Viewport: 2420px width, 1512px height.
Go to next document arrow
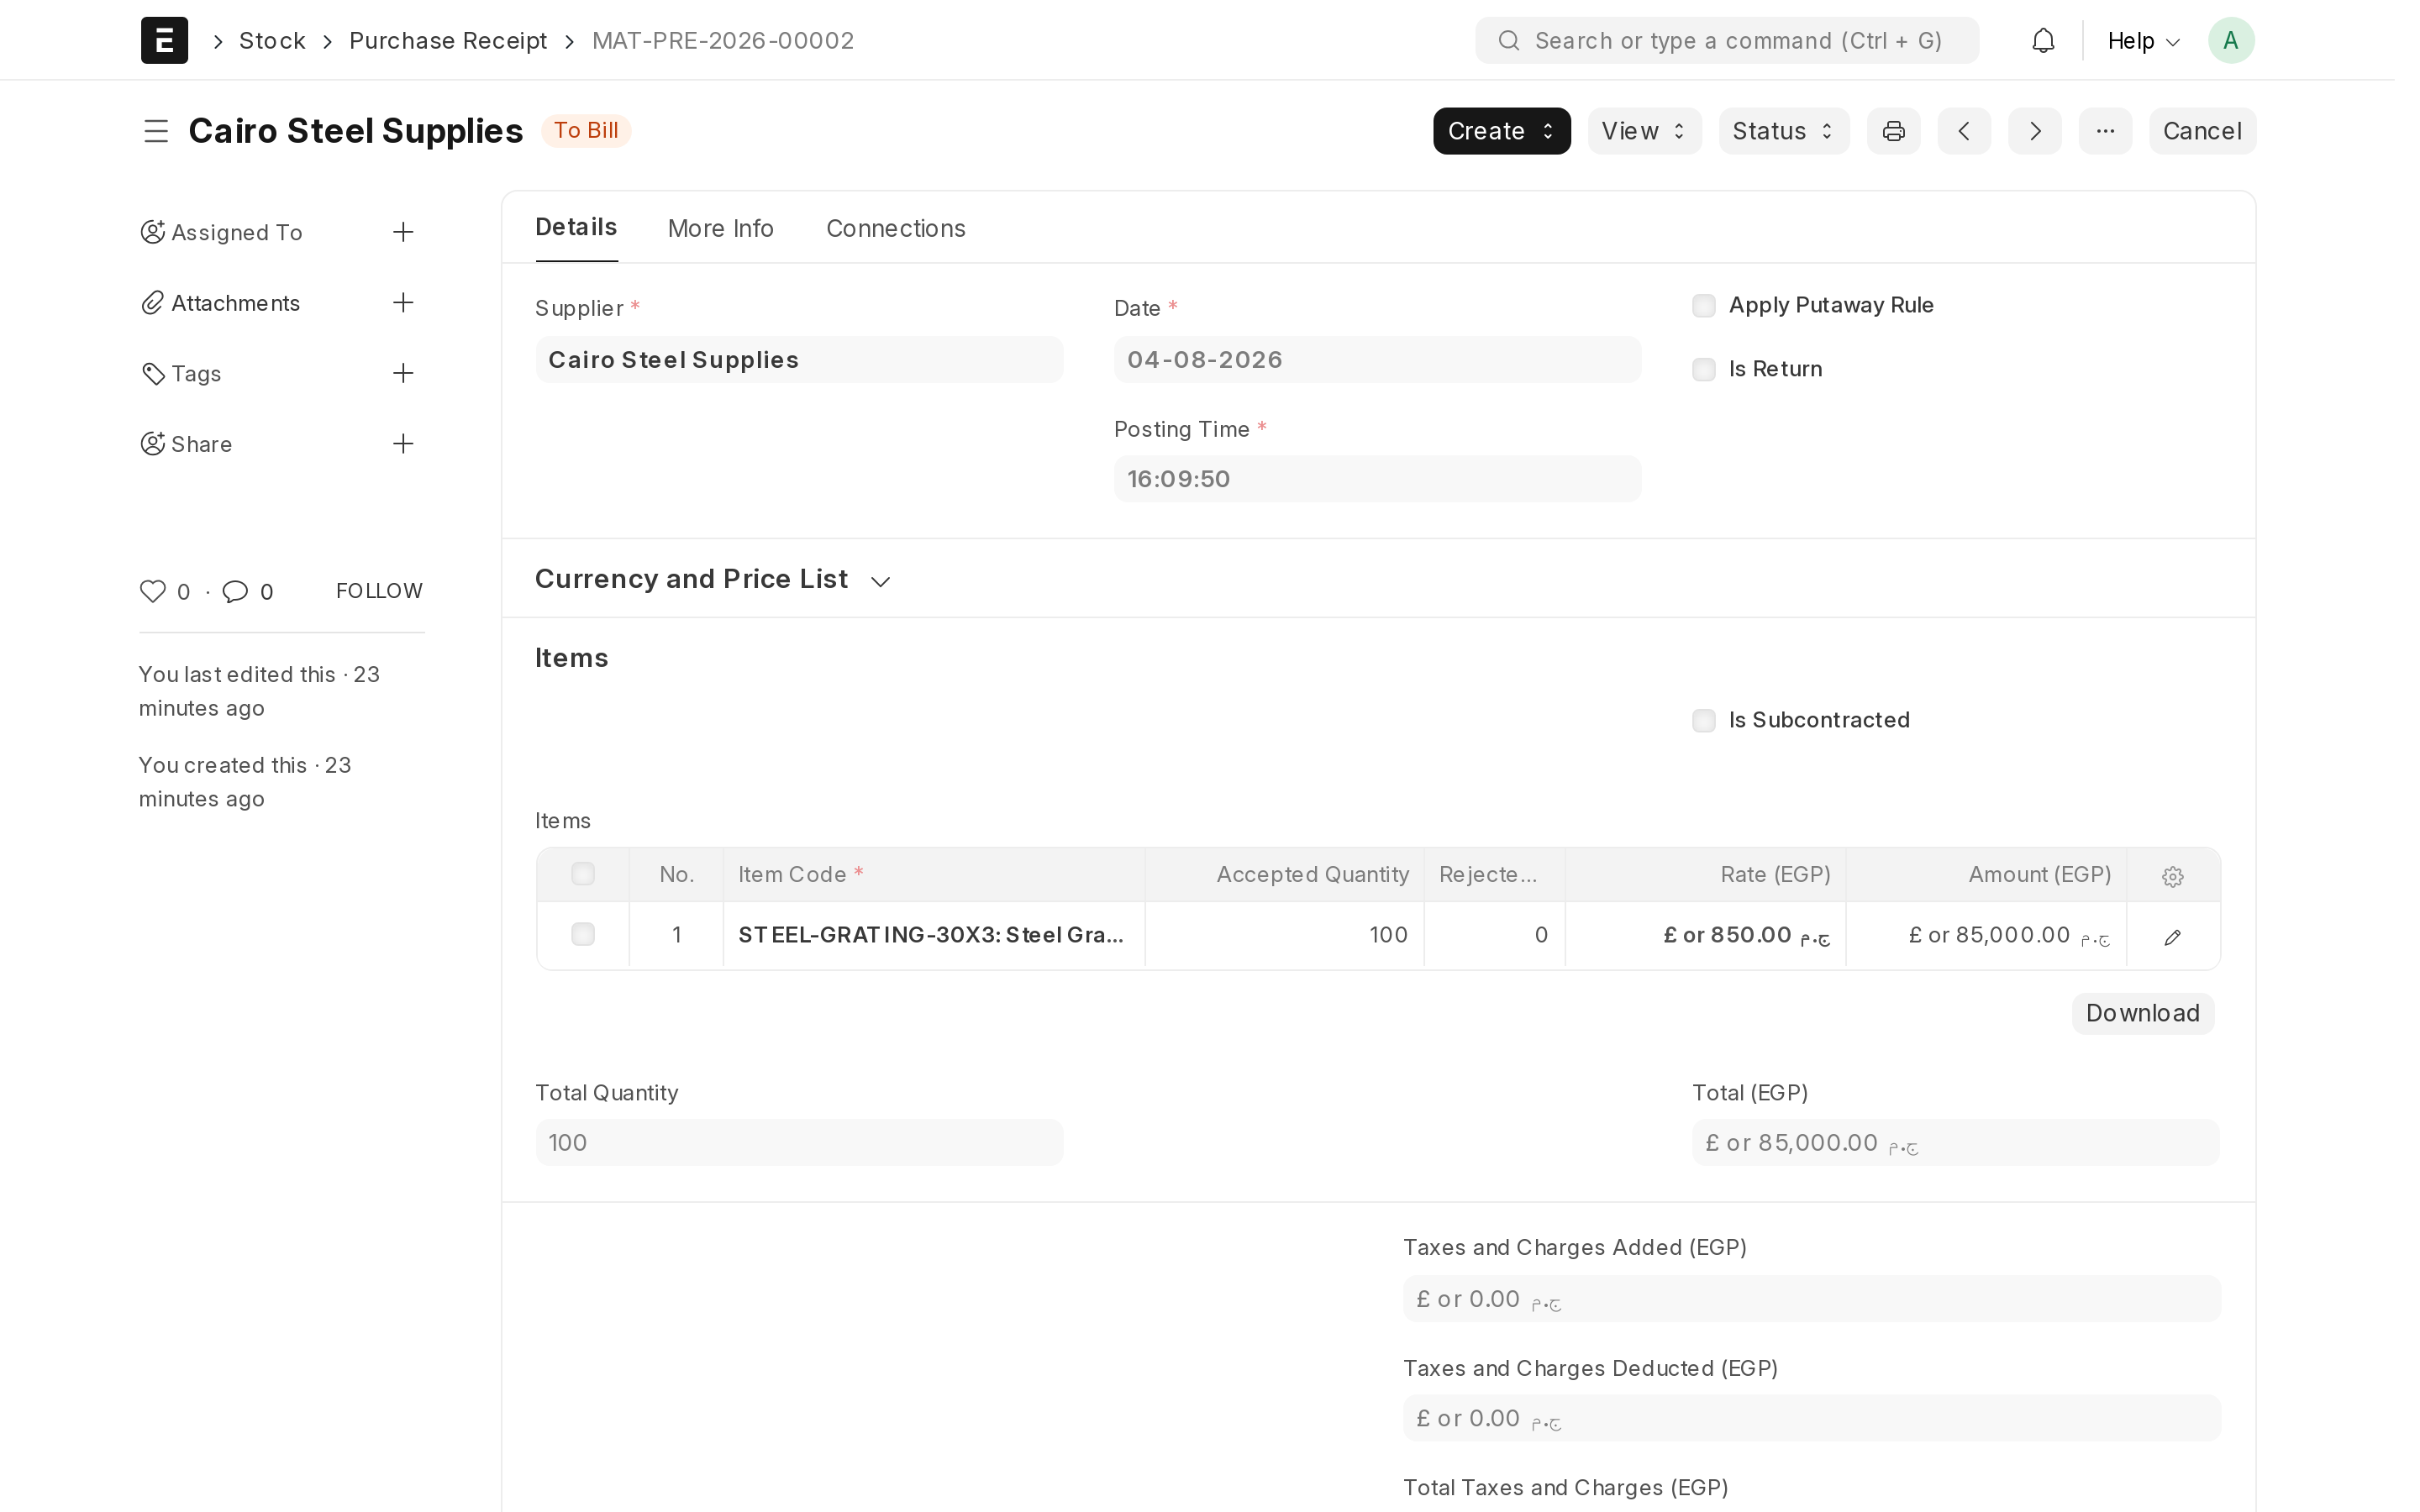point(2035,131)
